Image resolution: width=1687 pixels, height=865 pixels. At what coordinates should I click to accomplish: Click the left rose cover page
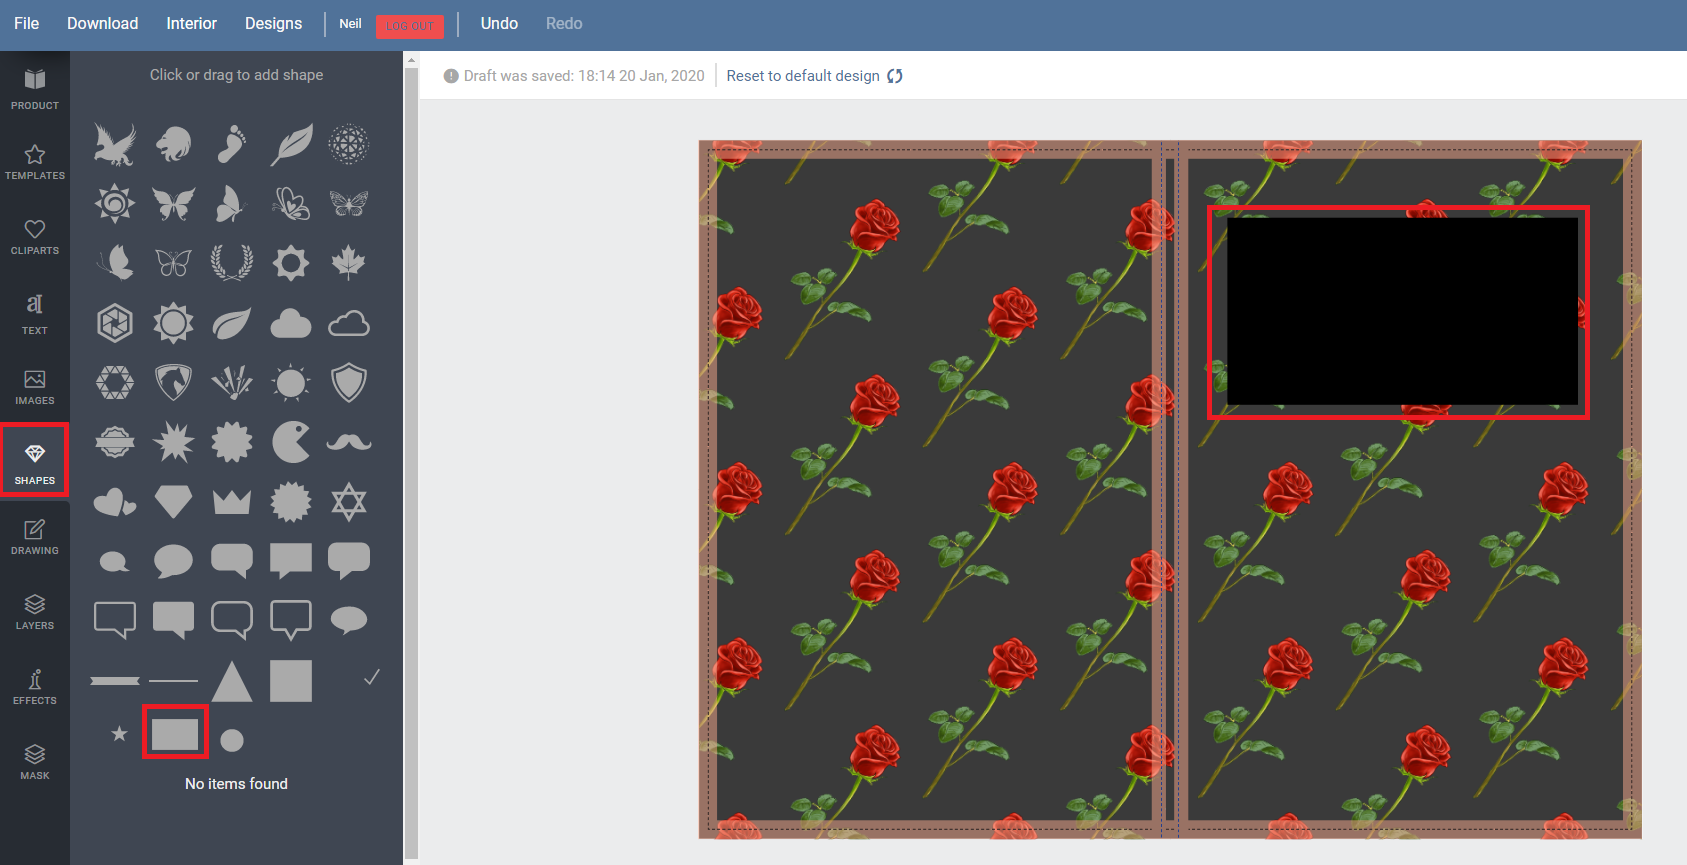coord(931,489)
